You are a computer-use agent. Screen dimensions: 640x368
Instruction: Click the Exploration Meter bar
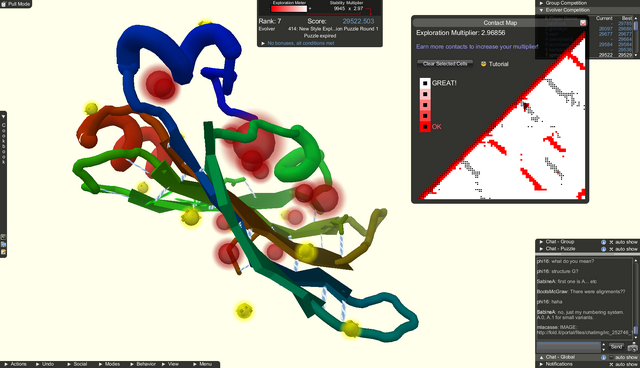point(289,9)
